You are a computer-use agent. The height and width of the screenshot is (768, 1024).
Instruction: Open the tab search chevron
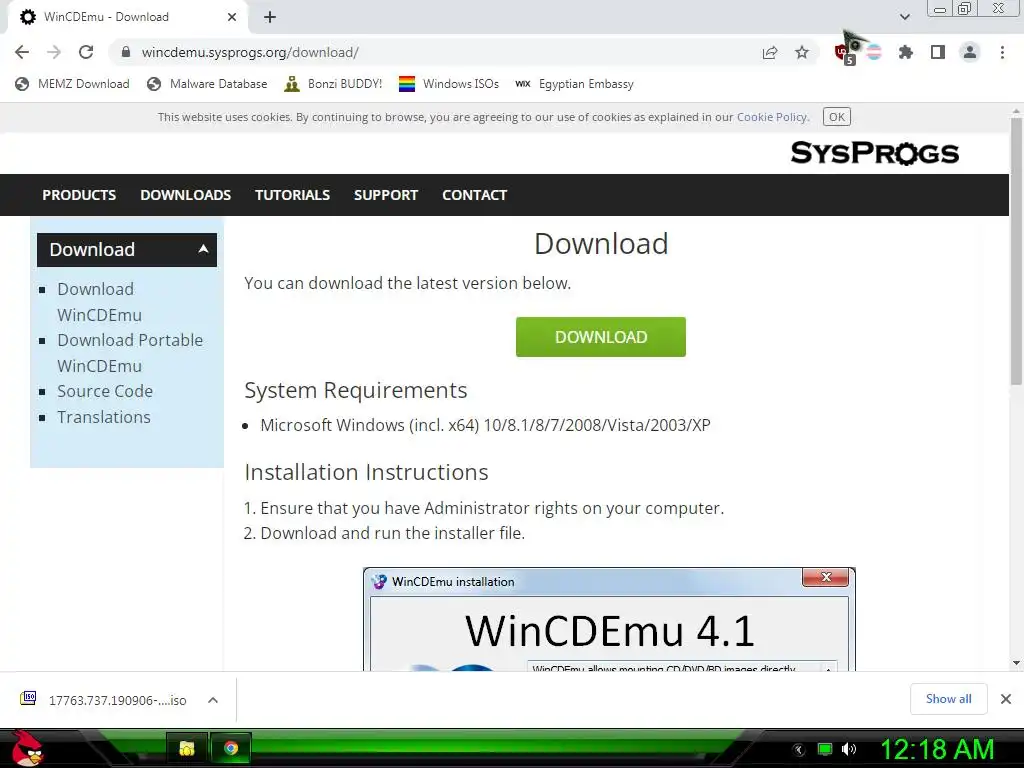904,17
